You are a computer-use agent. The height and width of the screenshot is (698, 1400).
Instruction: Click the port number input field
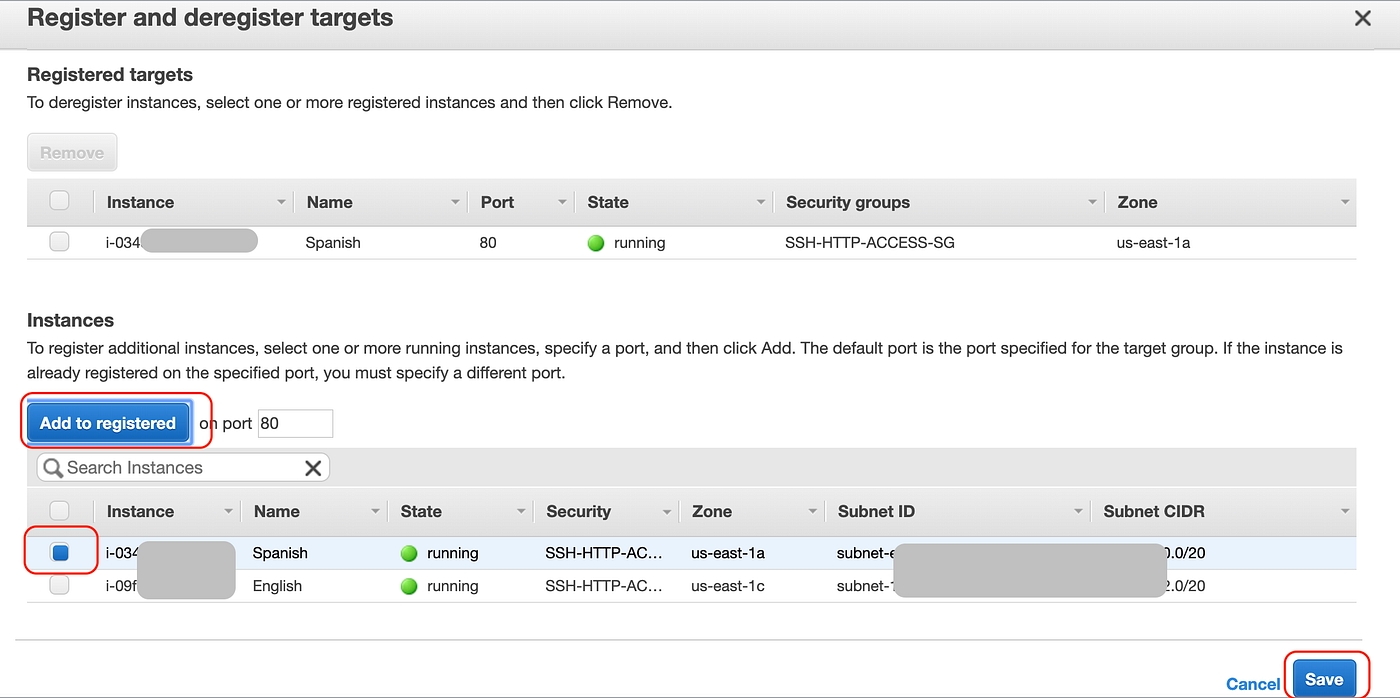(x=294, y=423)
